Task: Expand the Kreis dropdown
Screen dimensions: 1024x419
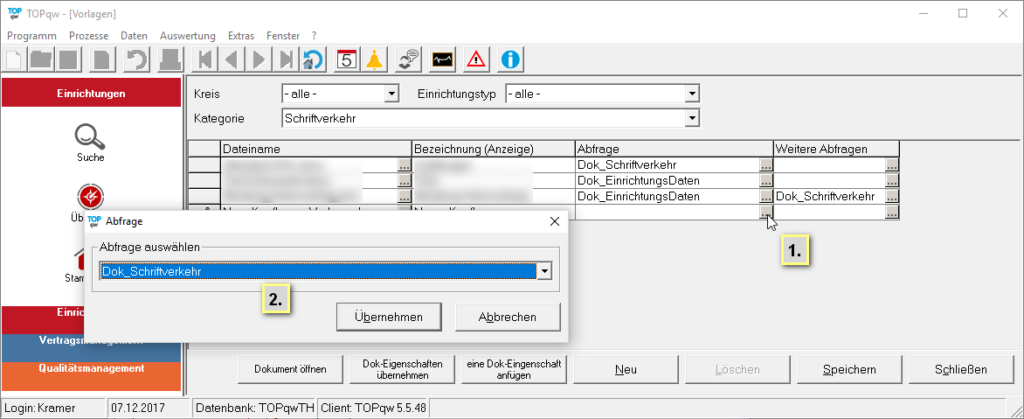Action: pyautogui.click(x=391, y=94)
